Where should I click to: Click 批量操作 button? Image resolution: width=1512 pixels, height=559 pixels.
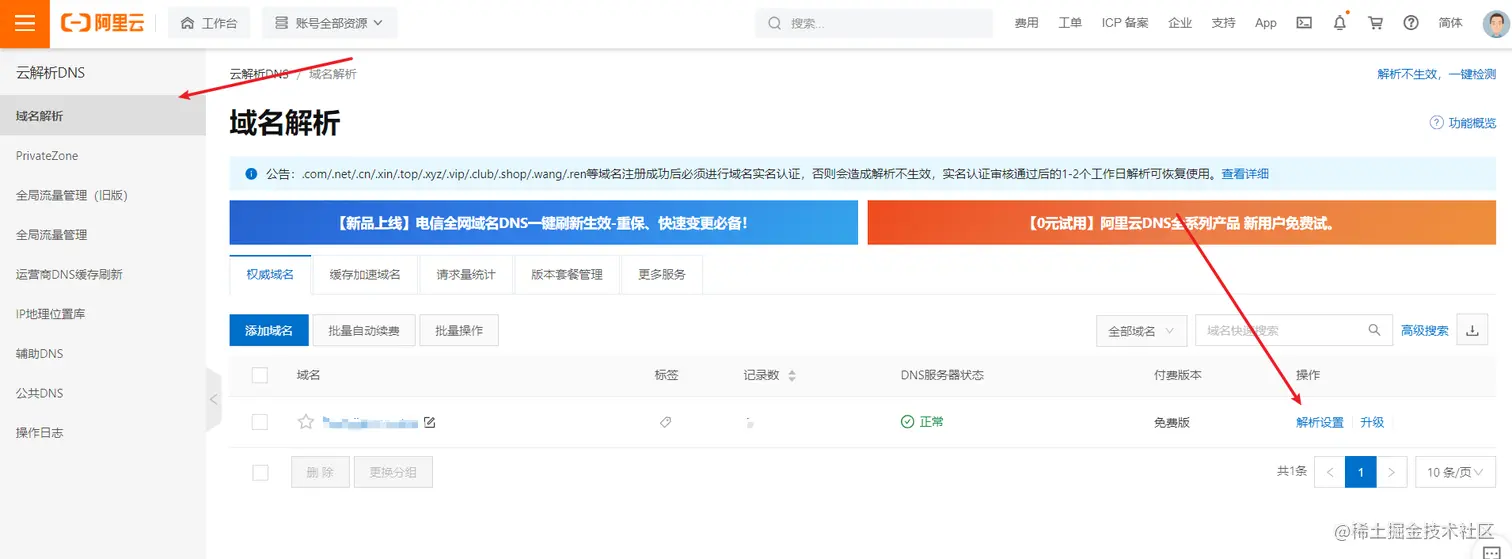[x=459, y=330]
